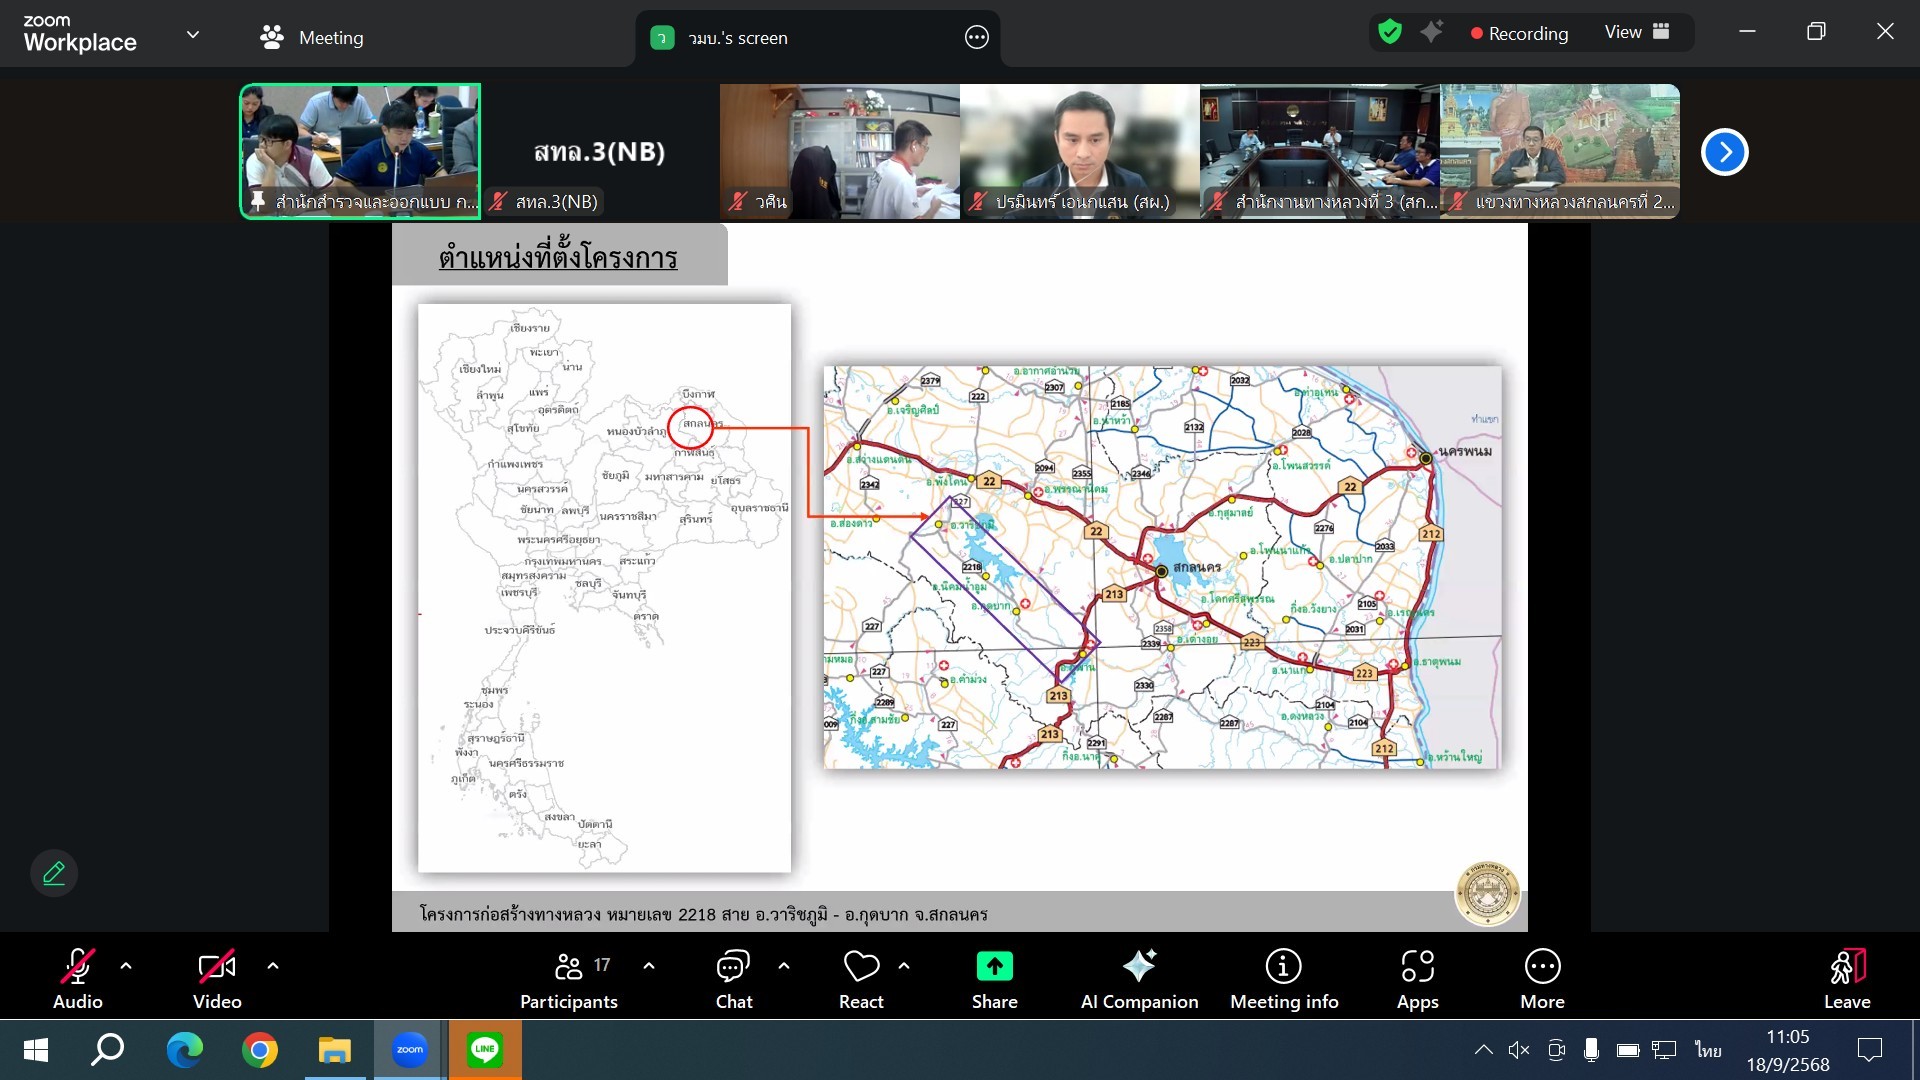Click the LINE app in taskbar
Viewport: 1920px width, 1080px height.
click(485, 1050)
